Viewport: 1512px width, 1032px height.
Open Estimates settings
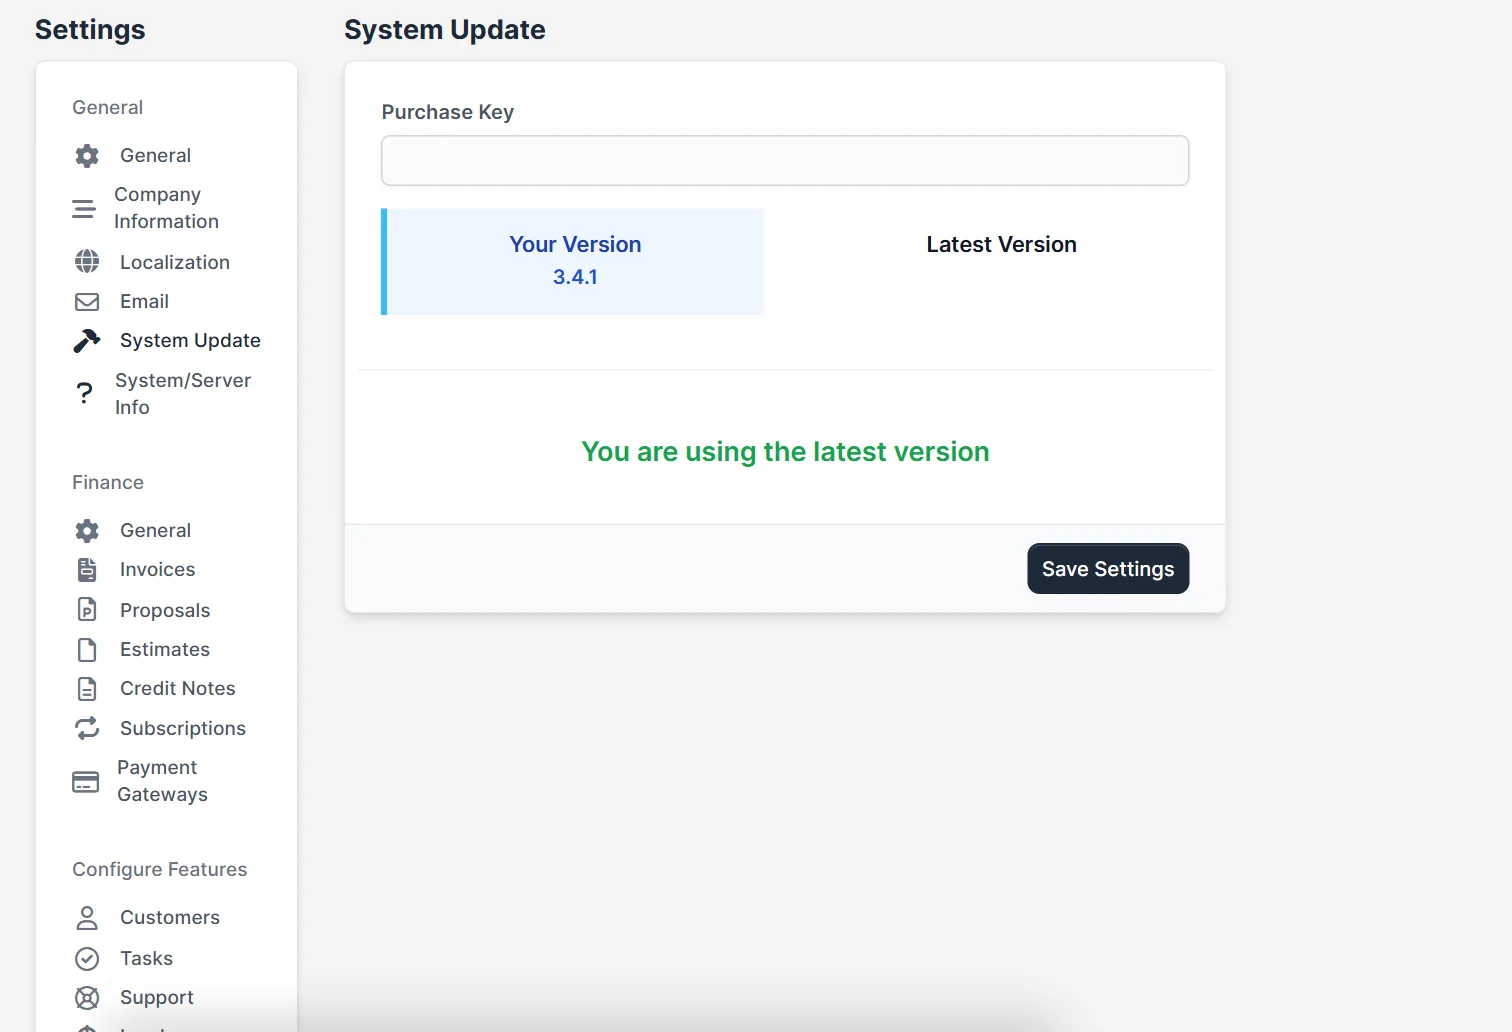[x=165, y=649]
